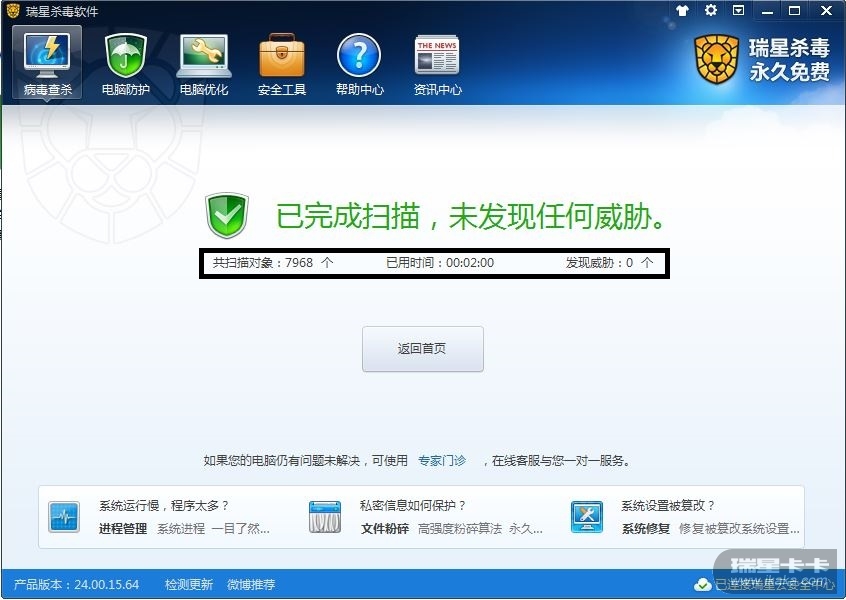Click the 瑞星杀毒软件 title bar app icon
The height and width of the screenshot is (600, 846).
(x=13, y=10)
